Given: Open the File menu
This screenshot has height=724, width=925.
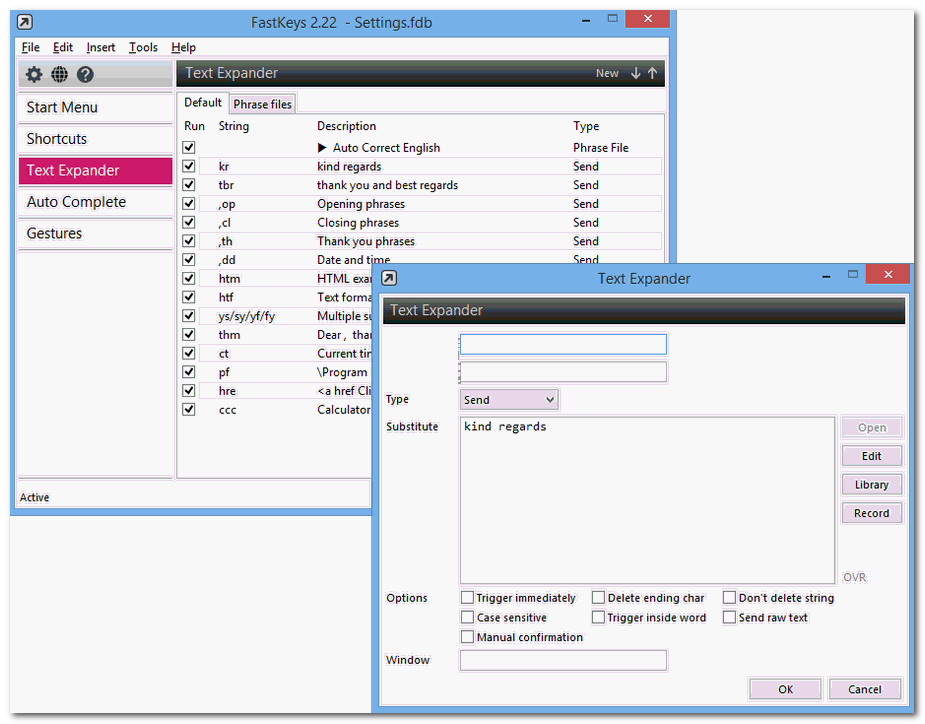Looking at the screenshot, I should coord(31,47).
